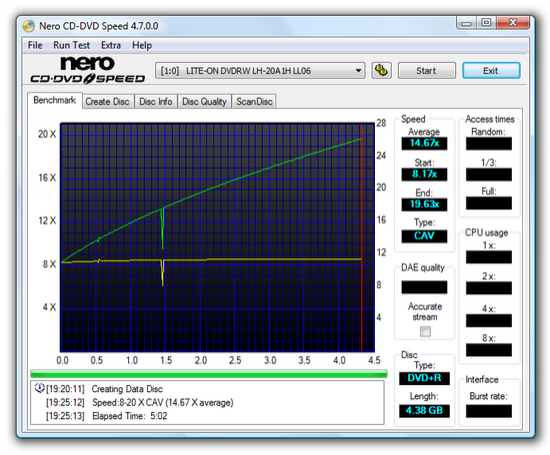Select log line Speed:8-20 X CAV

(163, 403)
